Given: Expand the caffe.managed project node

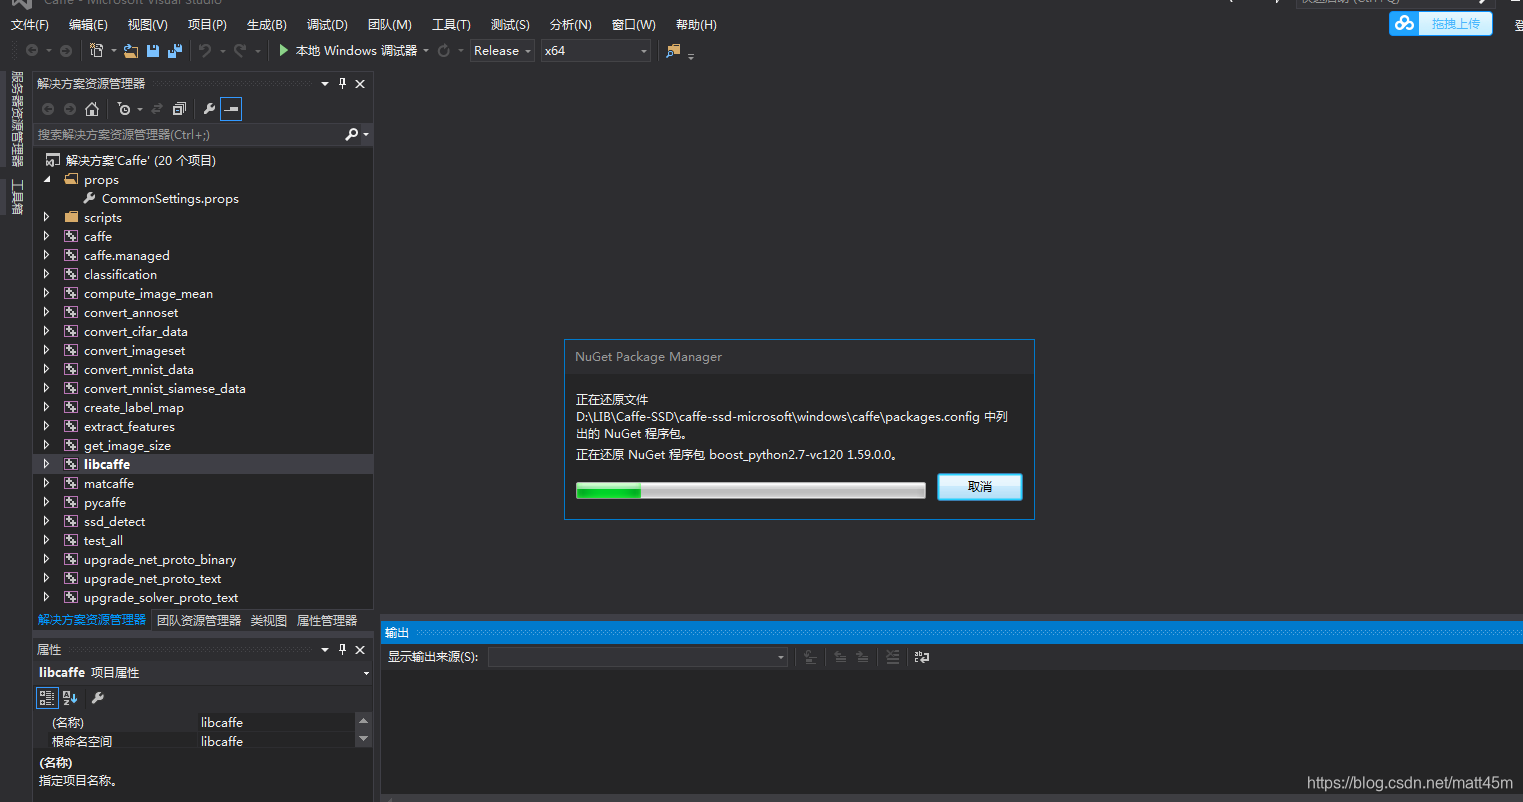Looking at the screenshot, I should [x=47, y=255].
